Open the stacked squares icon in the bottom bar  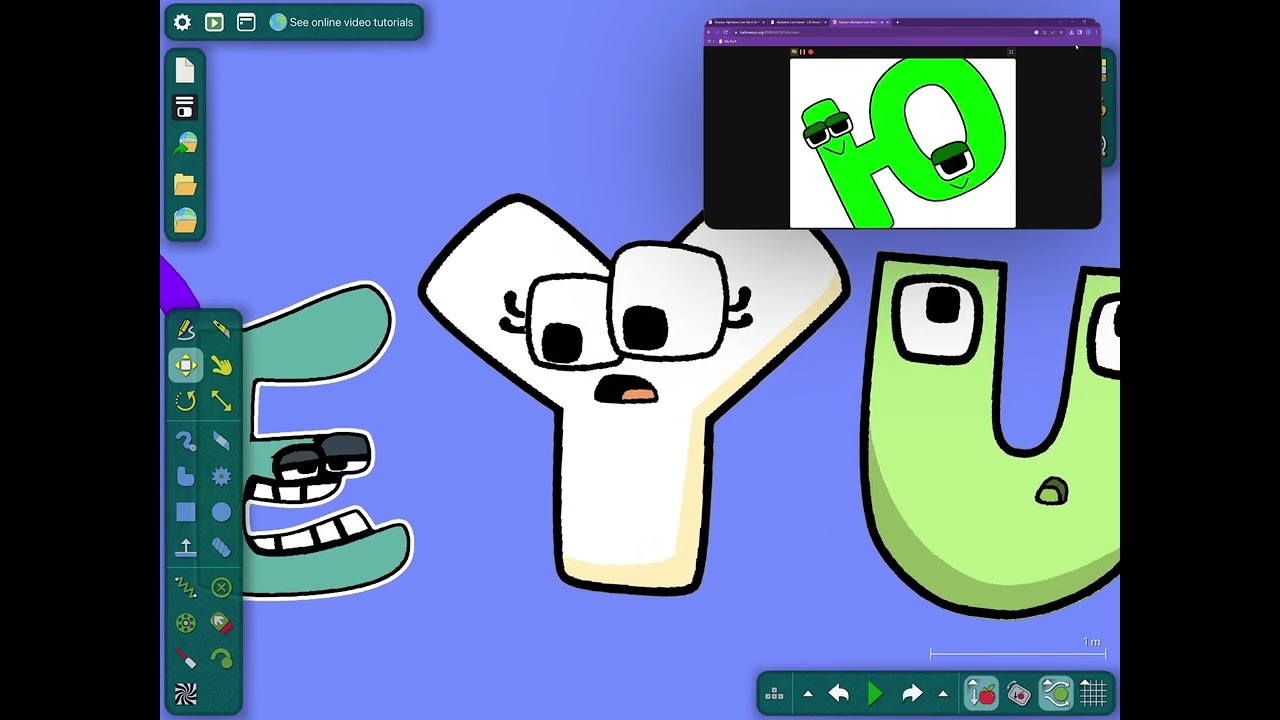(774, 693)
